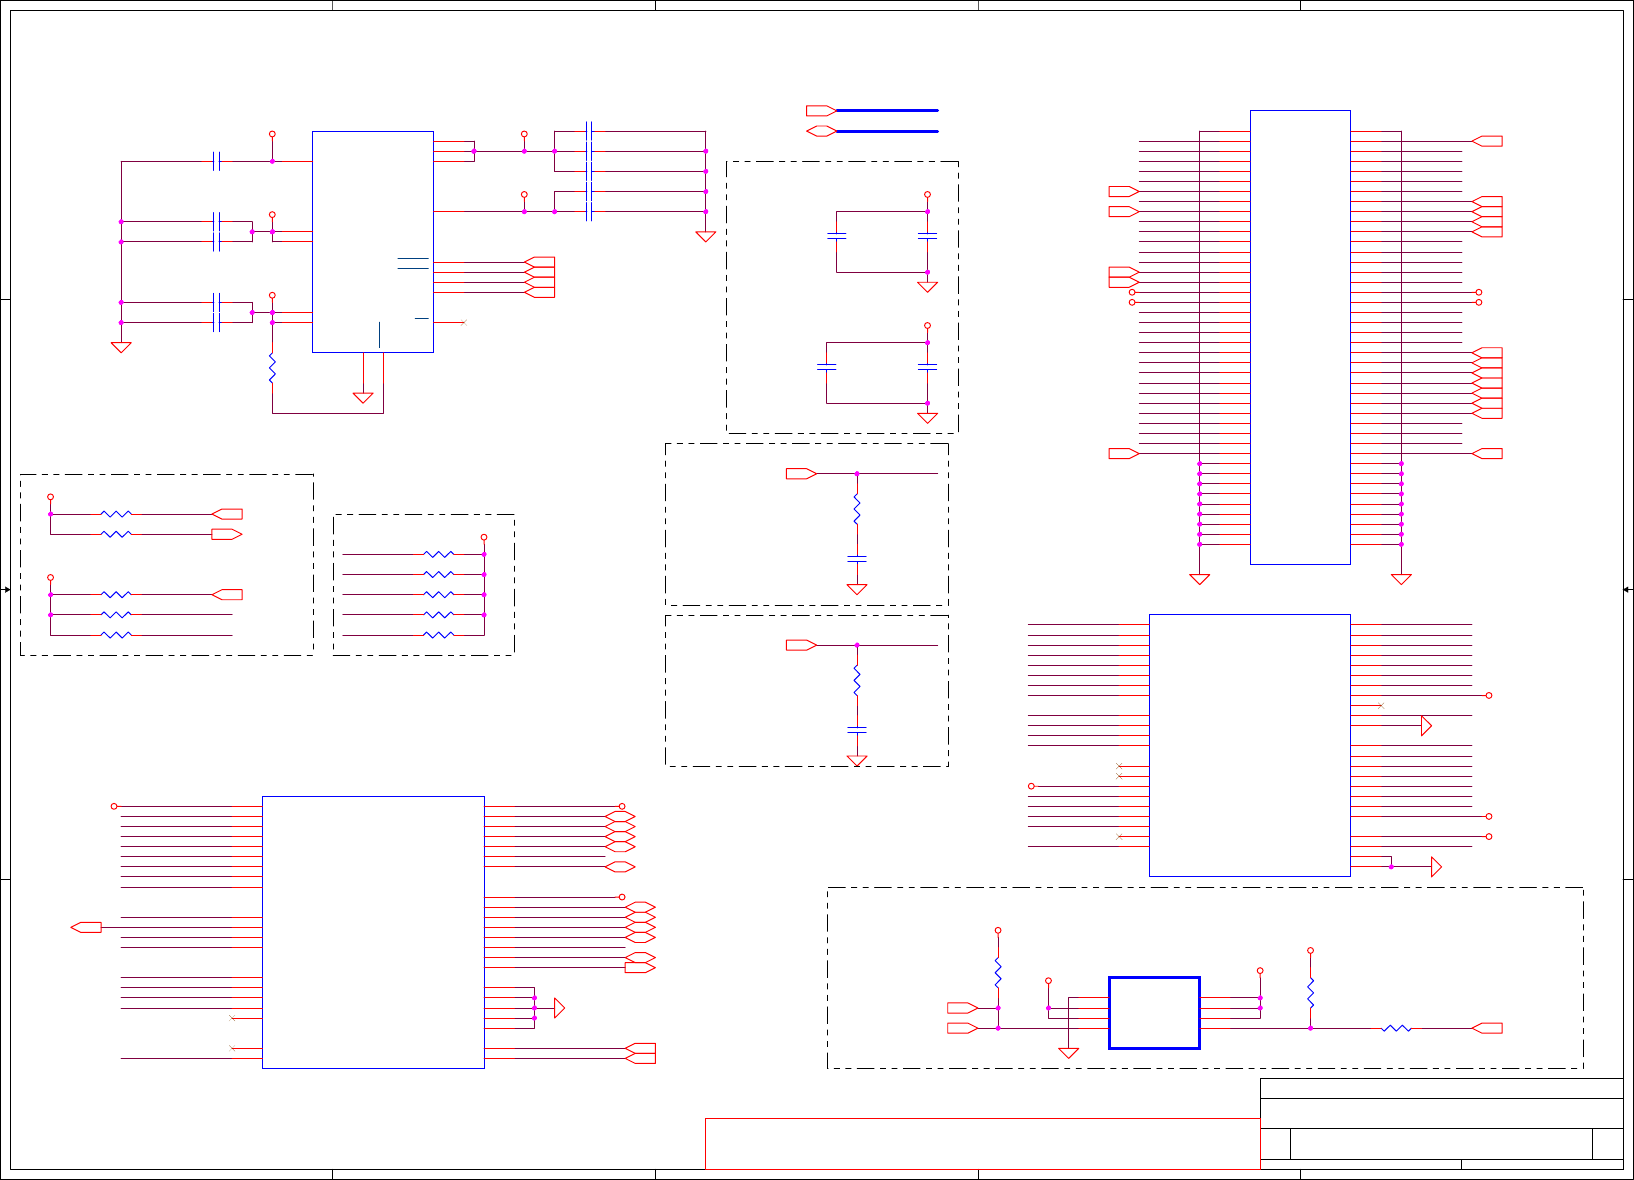Viewport: 1634px width, 1180px height.
Task: Click ground symbol below tall connector's left pin column
Action: tap(1200, 579)
